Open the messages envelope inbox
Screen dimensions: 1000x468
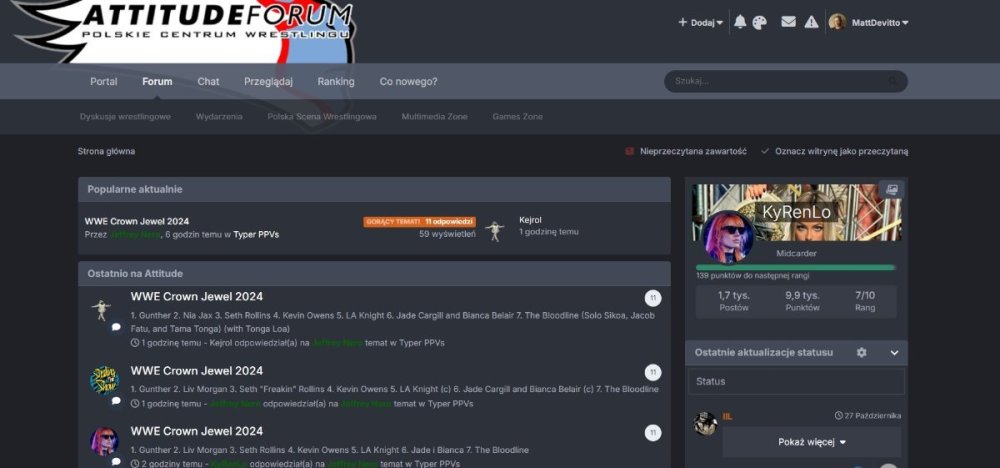tap(788, 22)
